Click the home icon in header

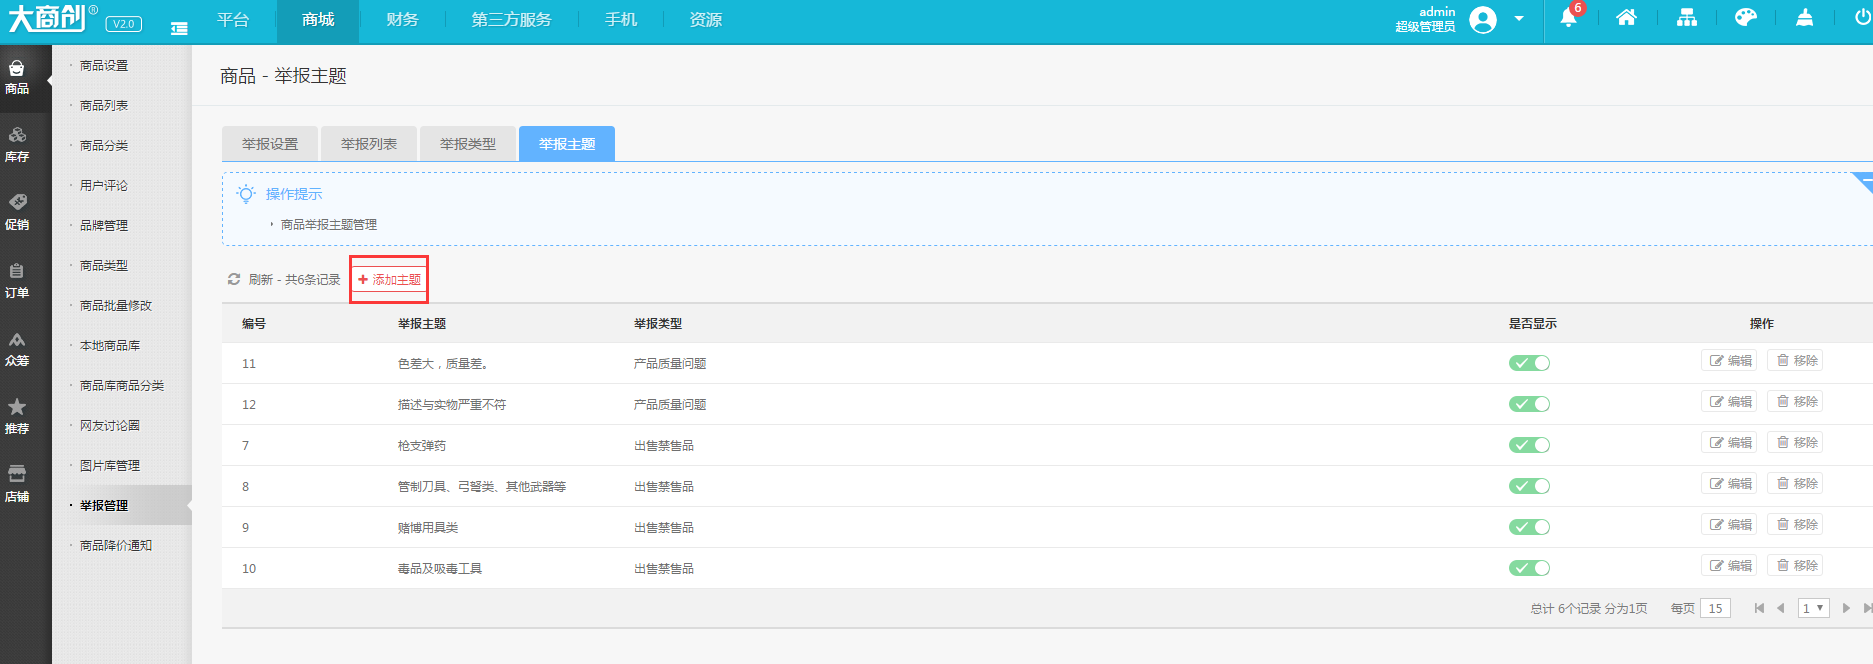tap(1626, 18)
